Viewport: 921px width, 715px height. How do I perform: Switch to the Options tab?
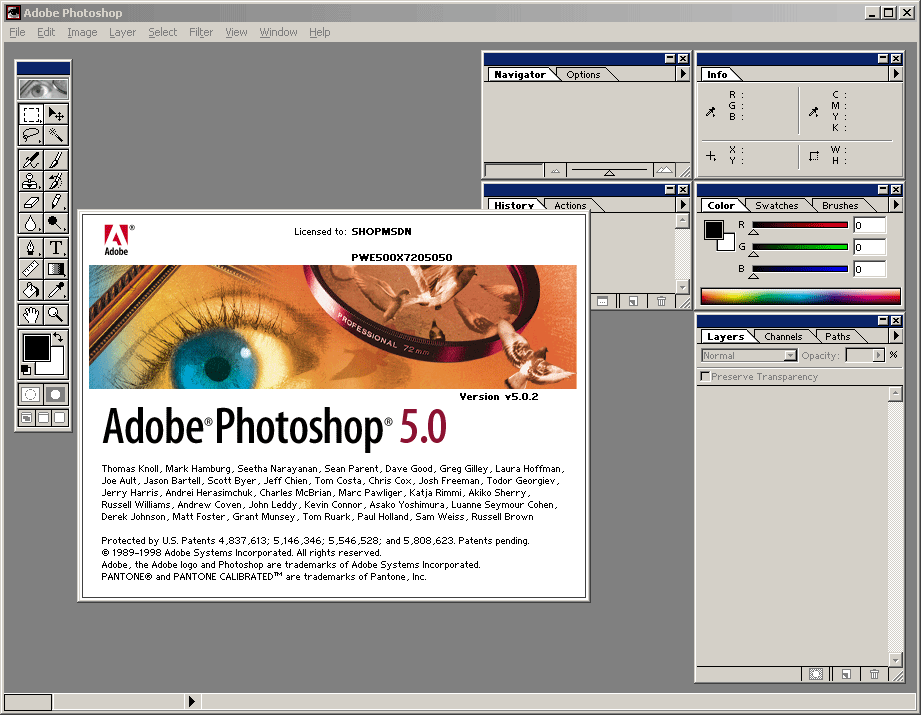pyautogui.click(x=583, y=75)
